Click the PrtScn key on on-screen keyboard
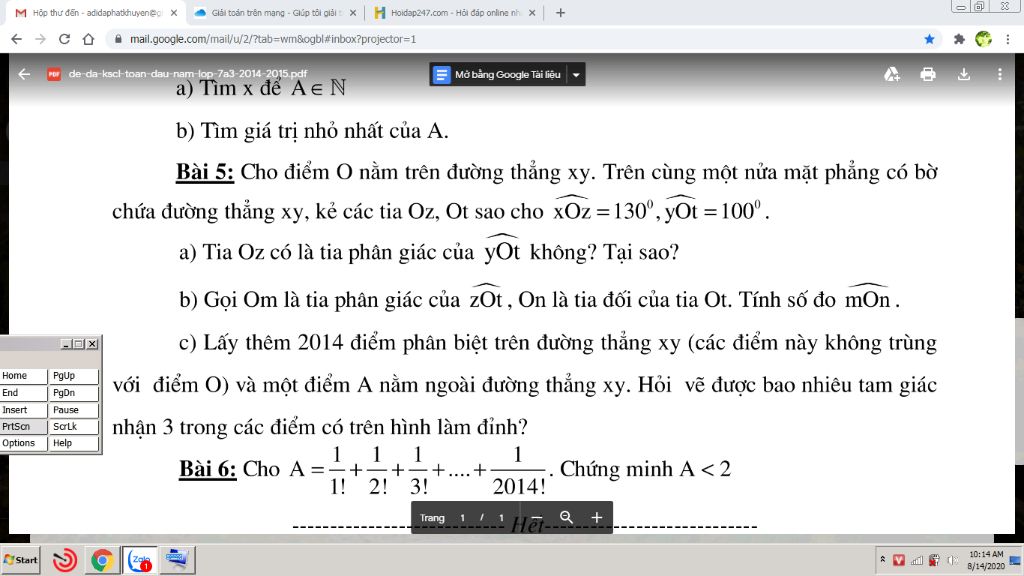Screen dimensions: 1024x576 (24, 426)
